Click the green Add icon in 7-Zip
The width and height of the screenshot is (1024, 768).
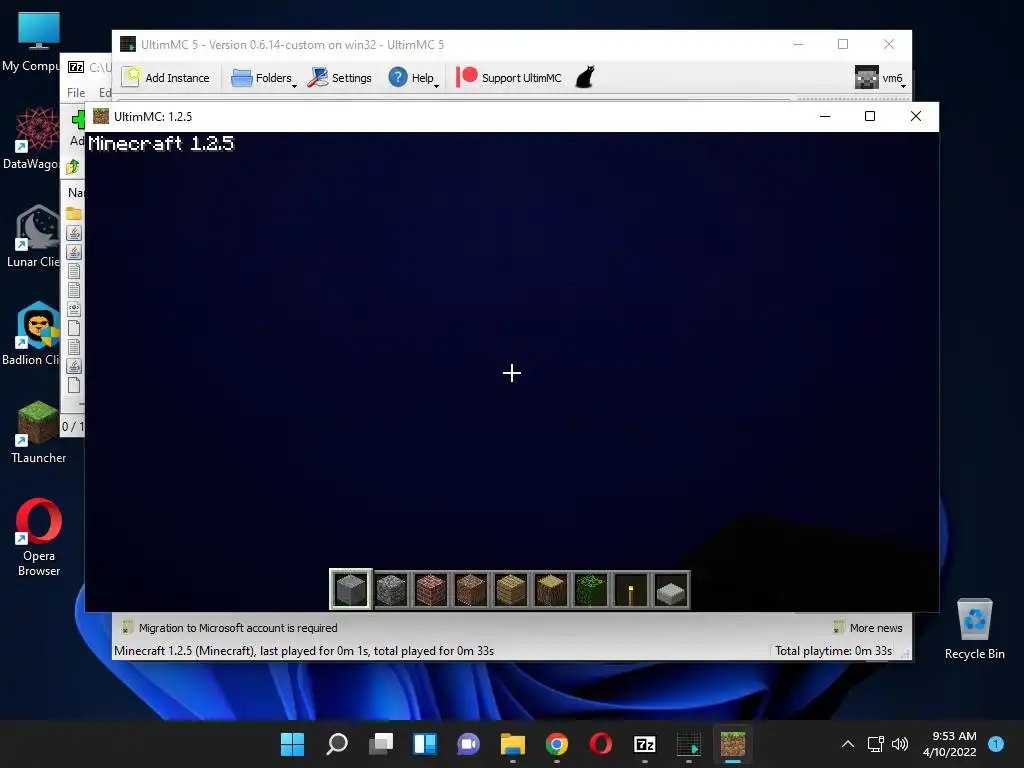pyautogui.click(x=78, y=119)
